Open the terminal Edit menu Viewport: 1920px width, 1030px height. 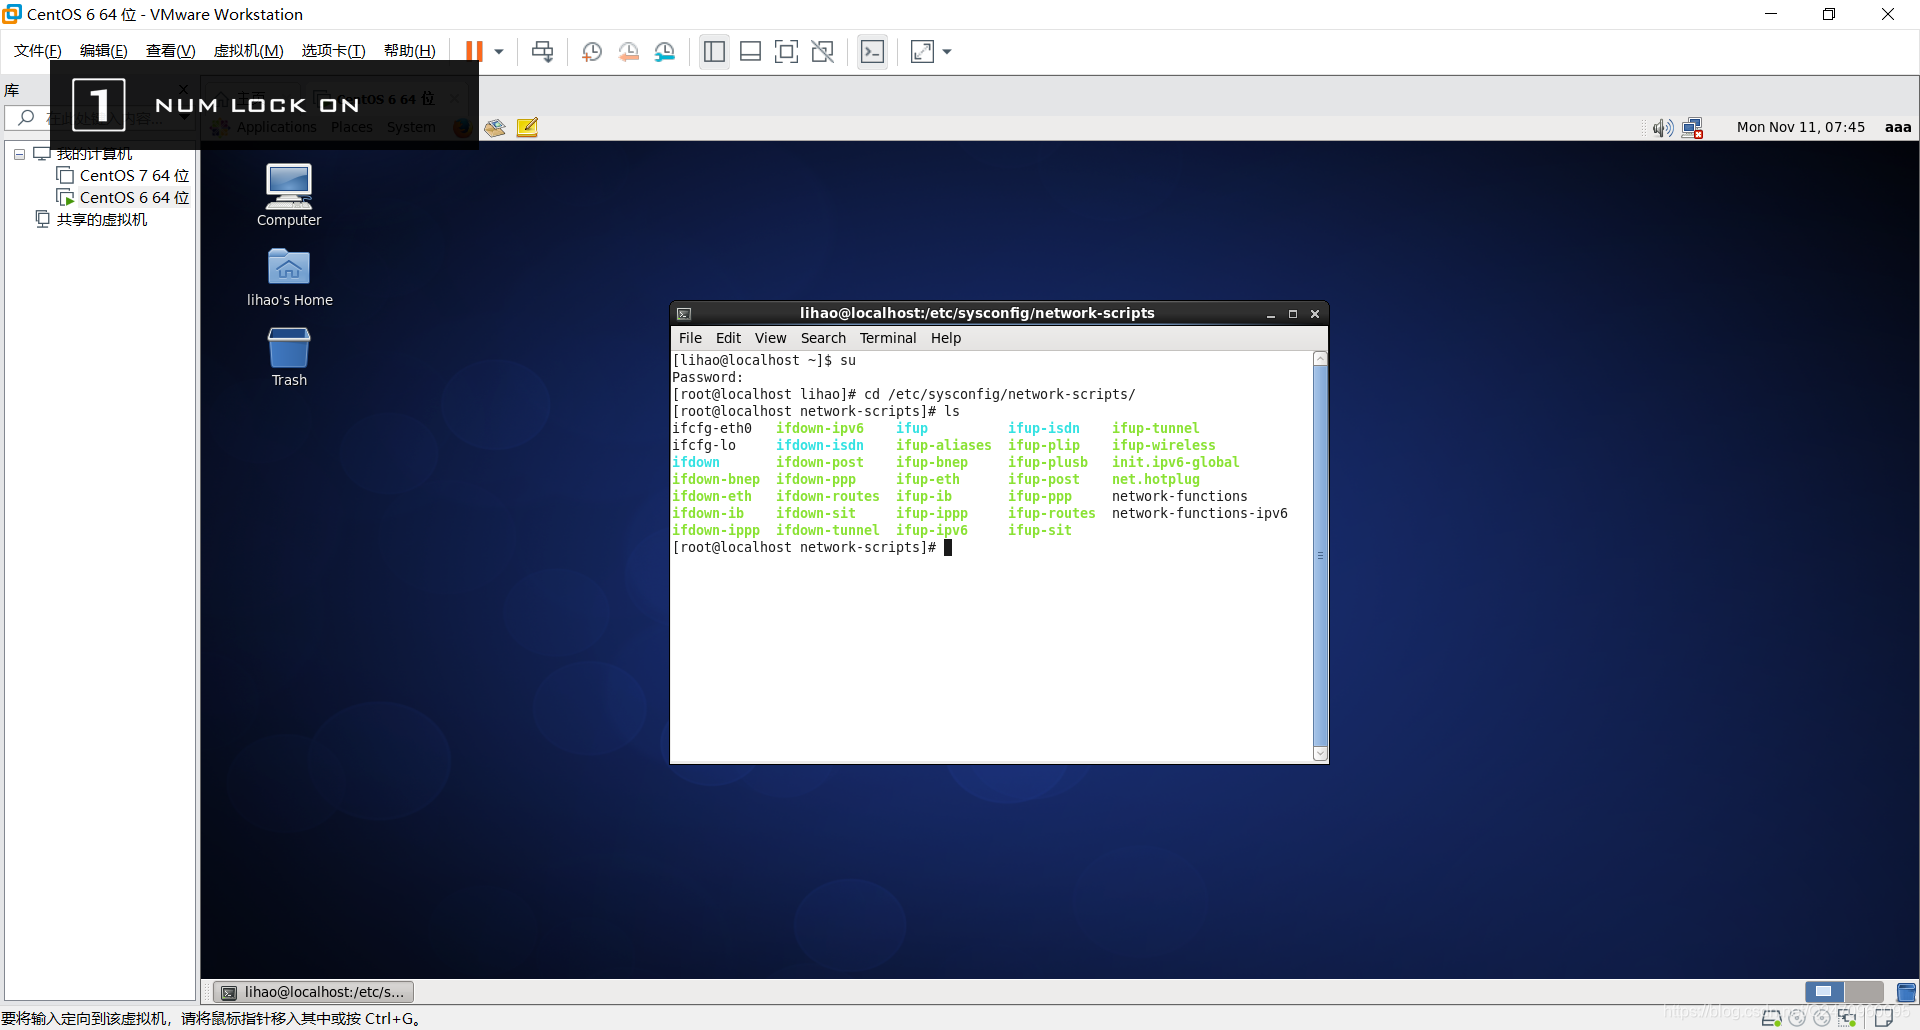click(x=728, y=338)
